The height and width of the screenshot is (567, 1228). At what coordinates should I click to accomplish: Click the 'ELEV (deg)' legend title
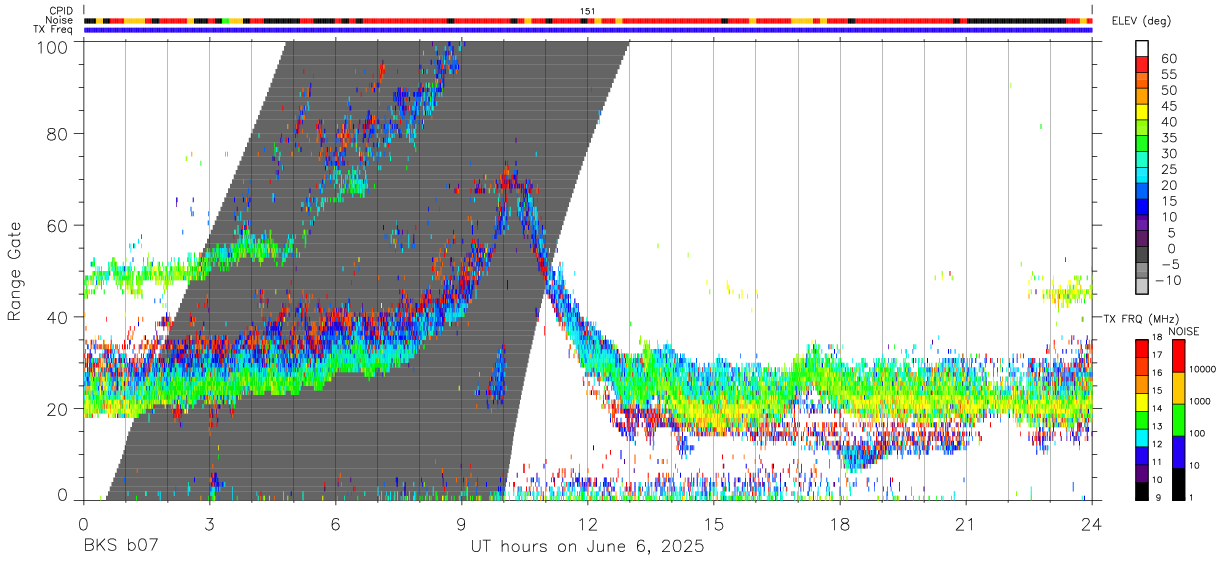[x=1142, y=21]
